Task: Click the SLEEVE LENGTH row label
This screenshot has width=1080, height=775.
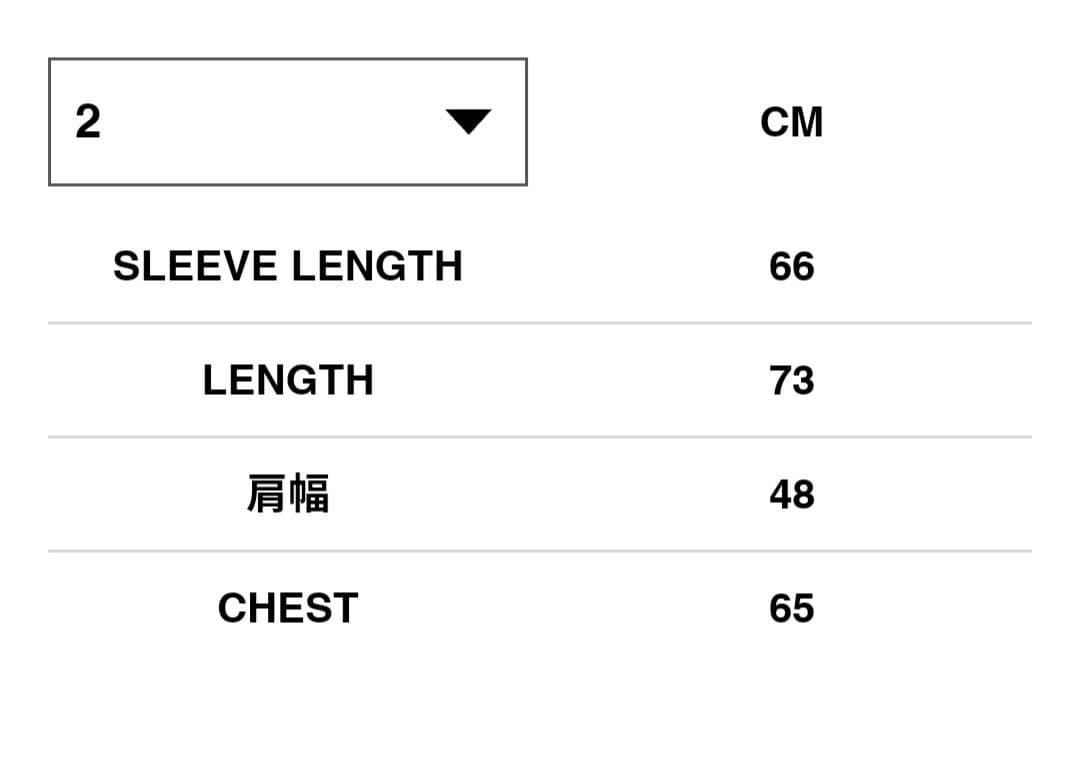Action: click(x=288, y=266)
